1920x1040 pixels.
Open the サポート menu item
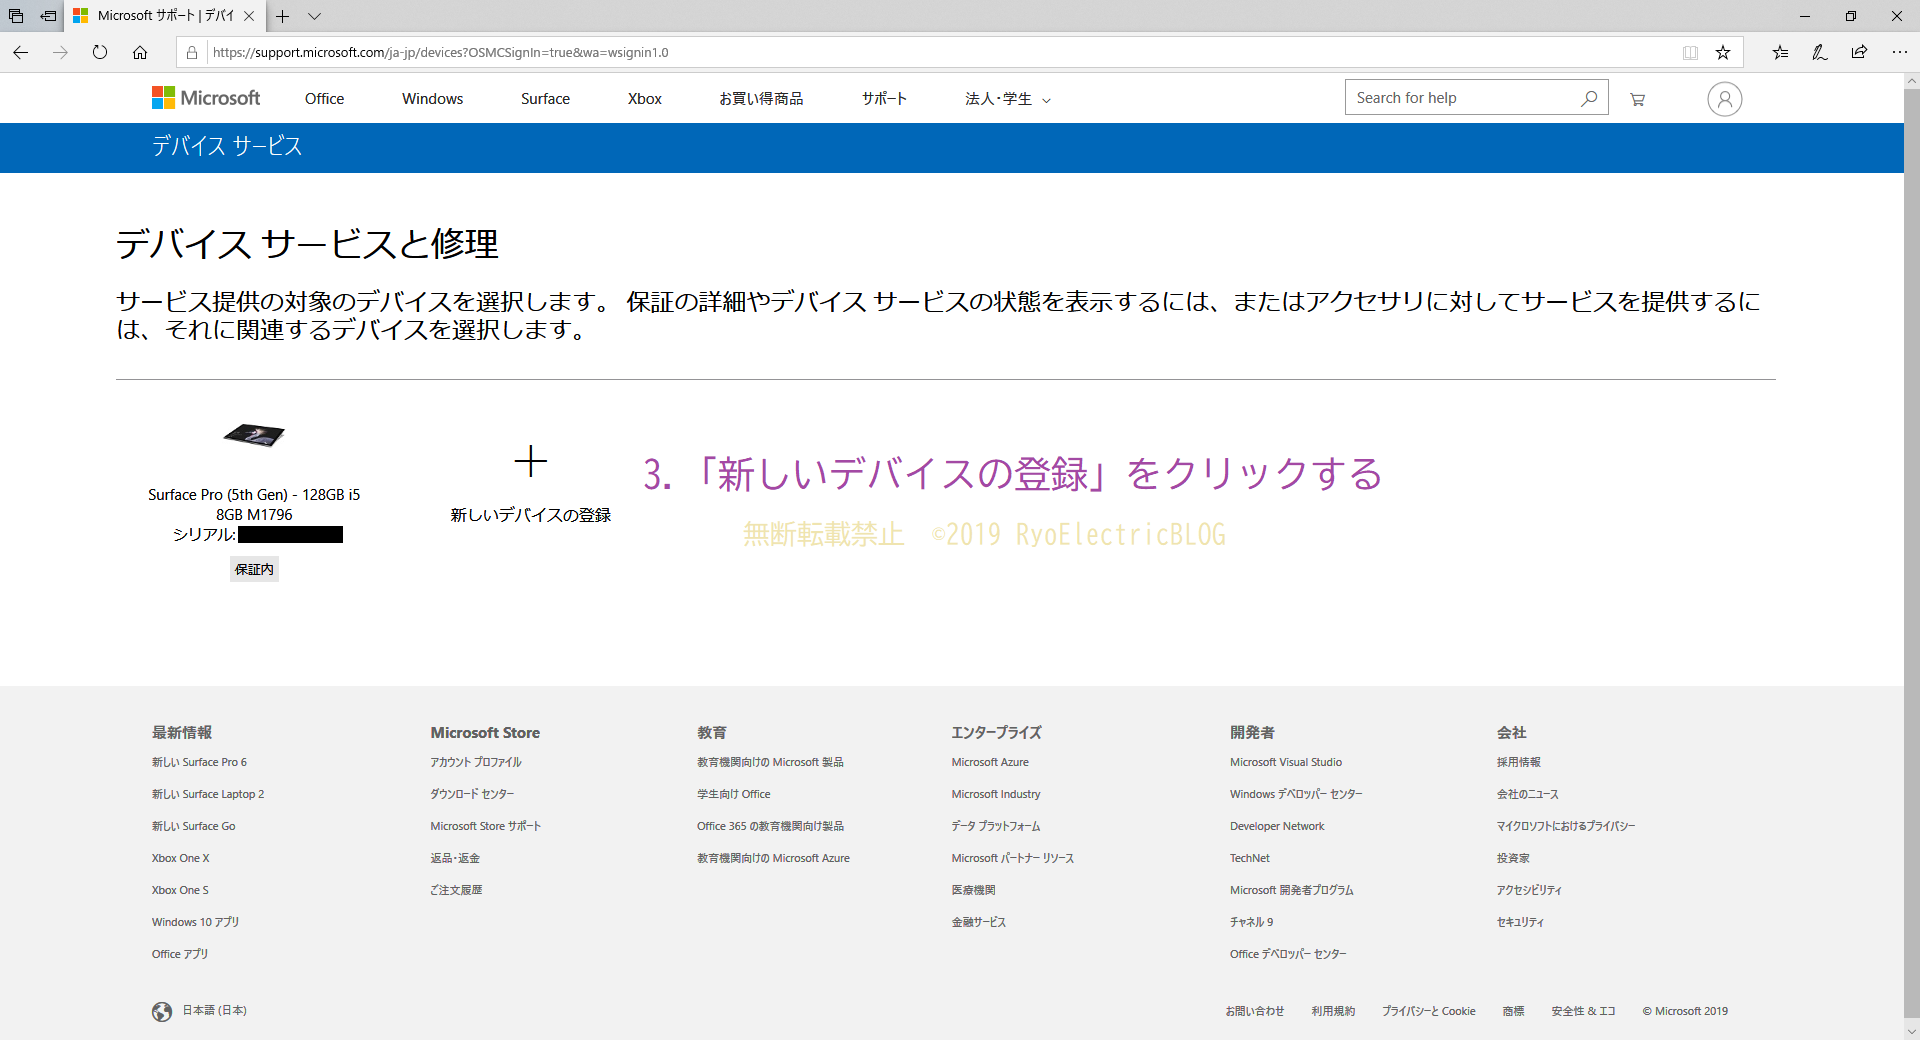click(x=884, y=99)
